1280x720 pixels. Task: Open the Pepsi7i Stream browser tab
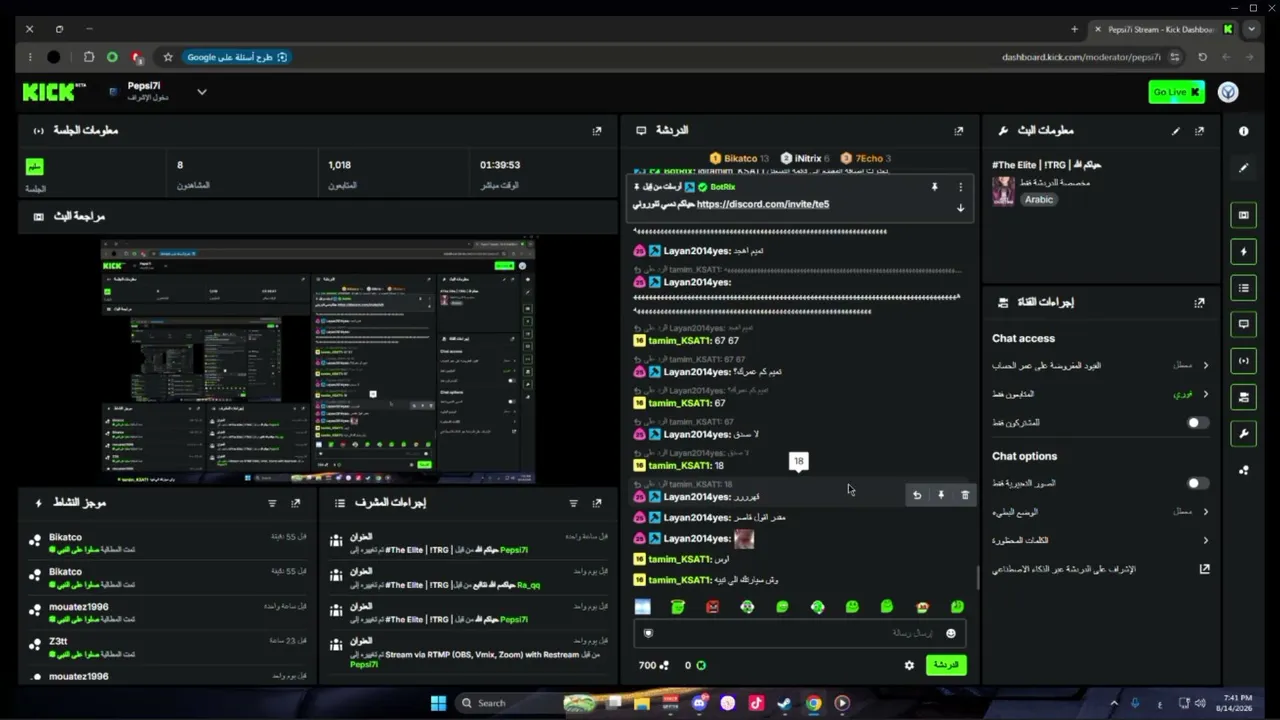tap(1163, 29)
